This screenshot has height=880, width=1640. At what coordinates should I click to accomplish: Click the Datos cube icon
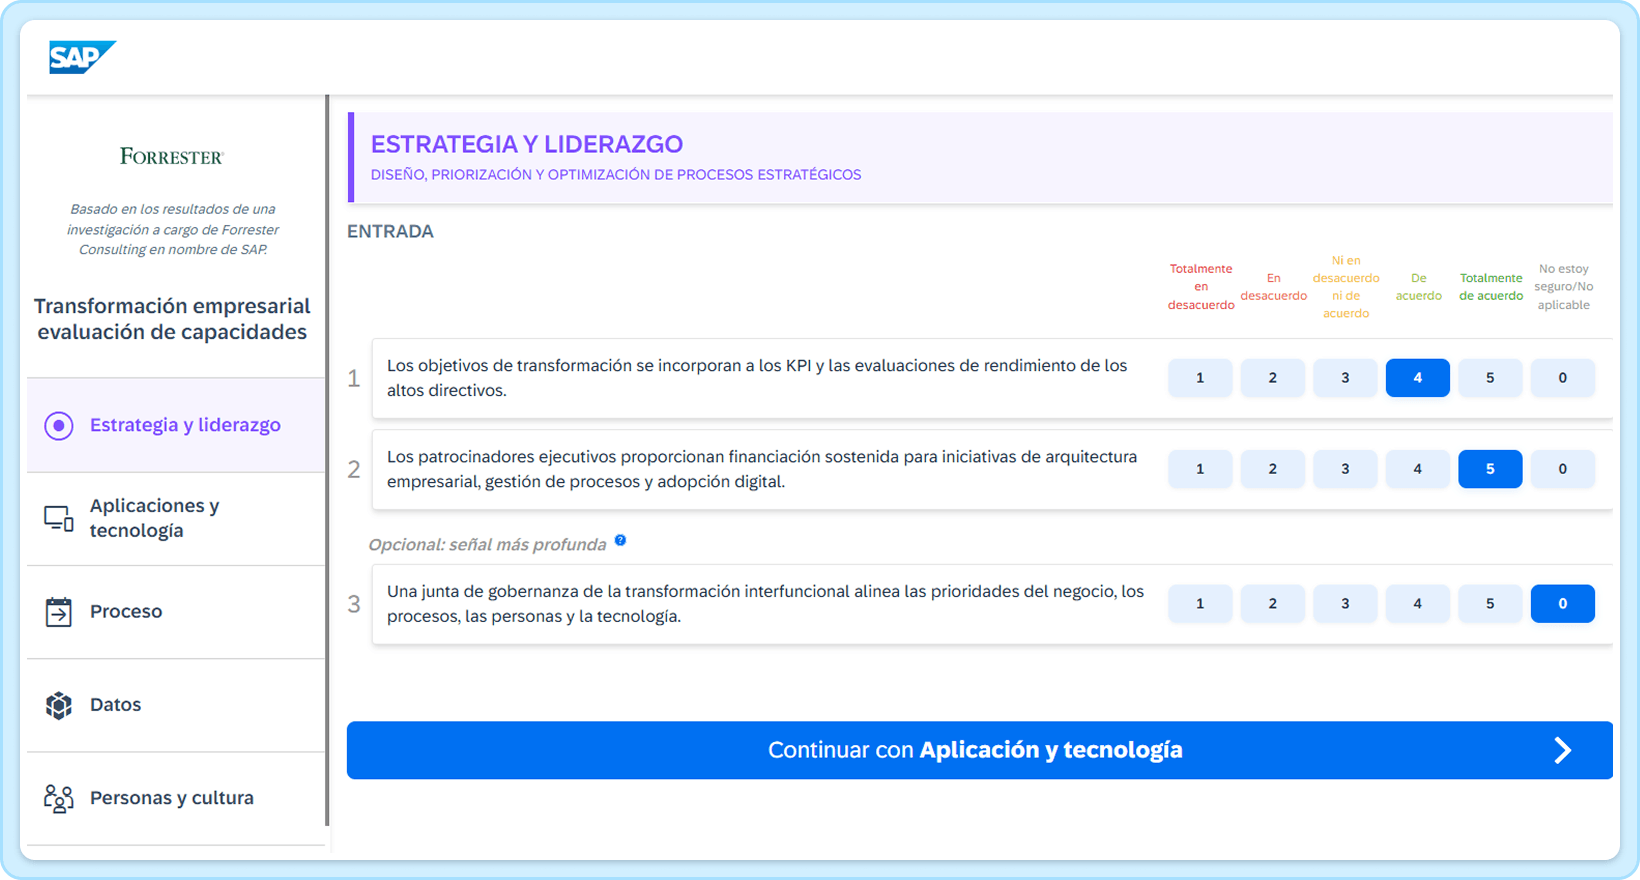click(59, 705)
